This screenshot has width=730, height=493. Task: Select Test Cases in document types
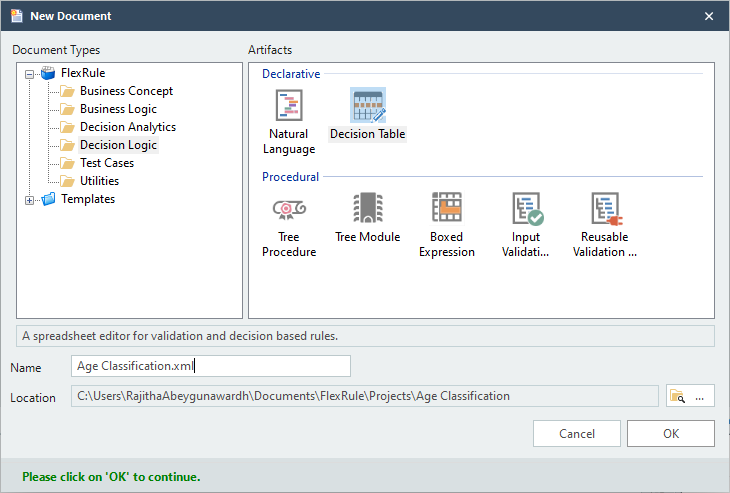107,163
